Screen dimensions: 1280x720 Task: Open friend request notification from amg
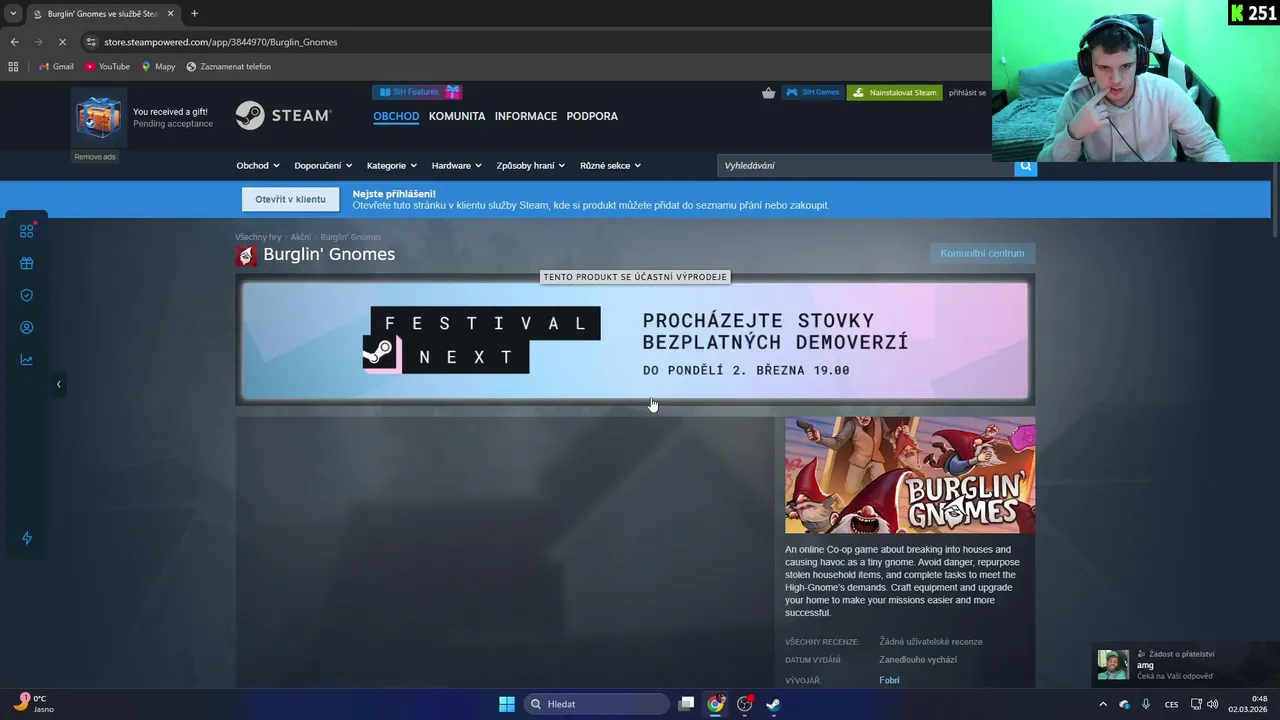pyautogui.click(x=1184, y=665)
